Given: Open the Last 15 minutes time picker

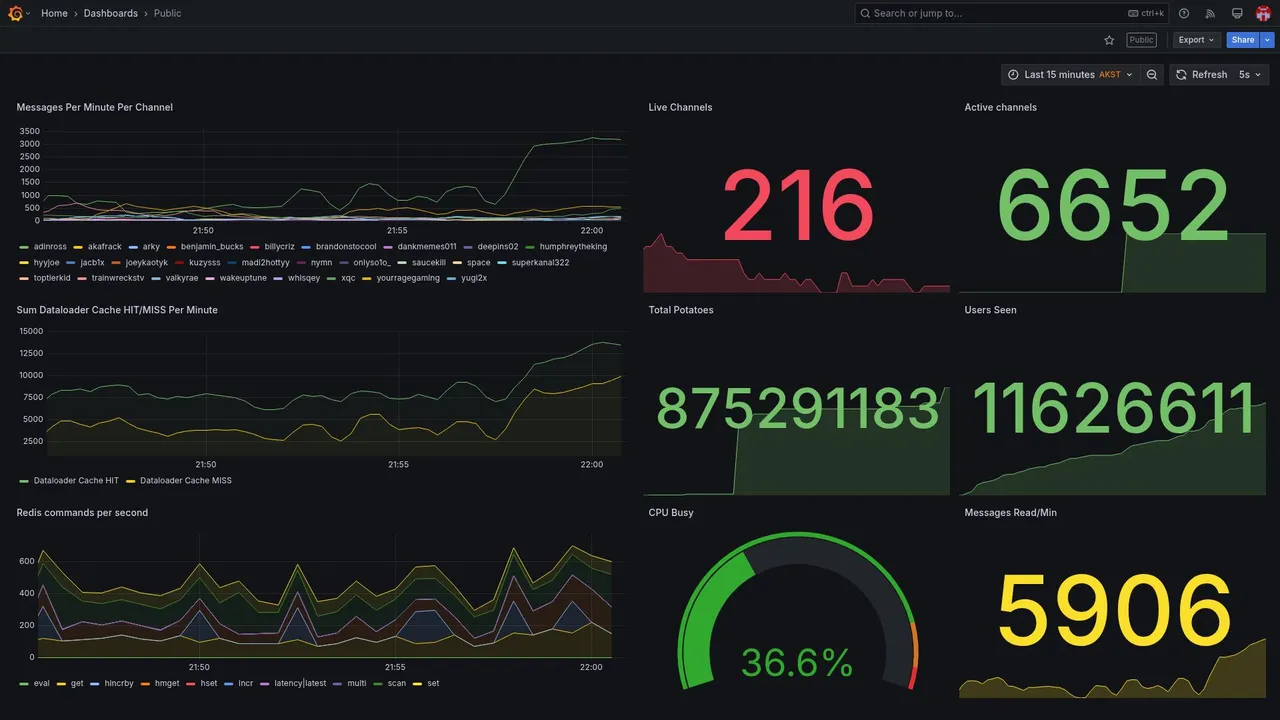Looking at the screenshot, I should [1070, 75].
